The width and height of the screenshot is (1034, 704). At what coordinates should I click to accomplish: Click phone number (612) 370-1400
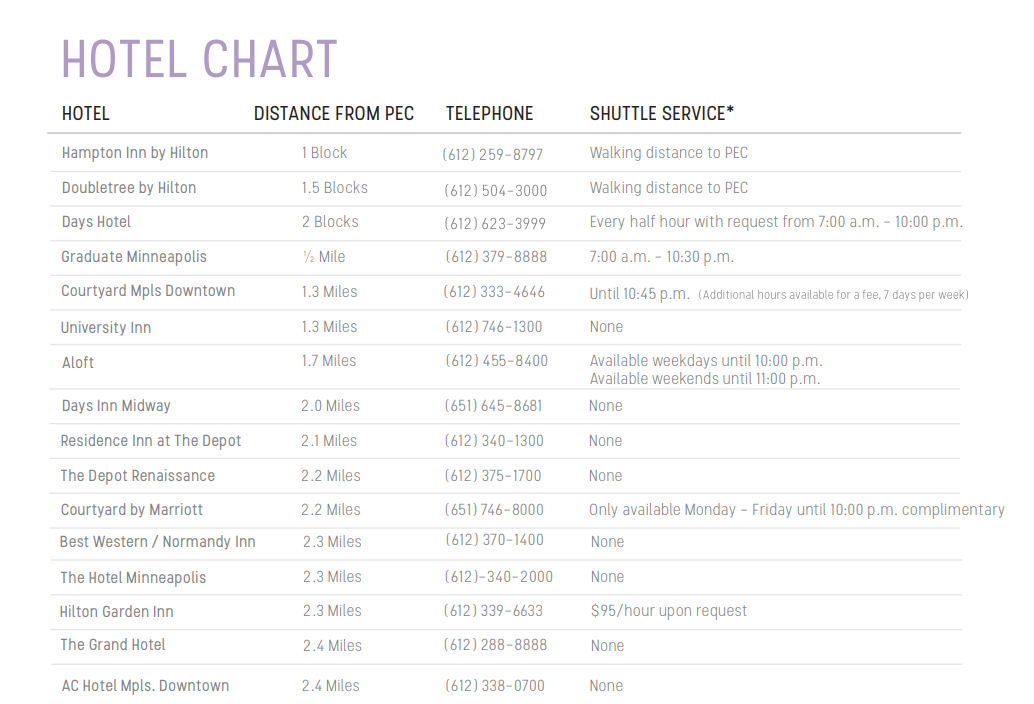[495, 540]
